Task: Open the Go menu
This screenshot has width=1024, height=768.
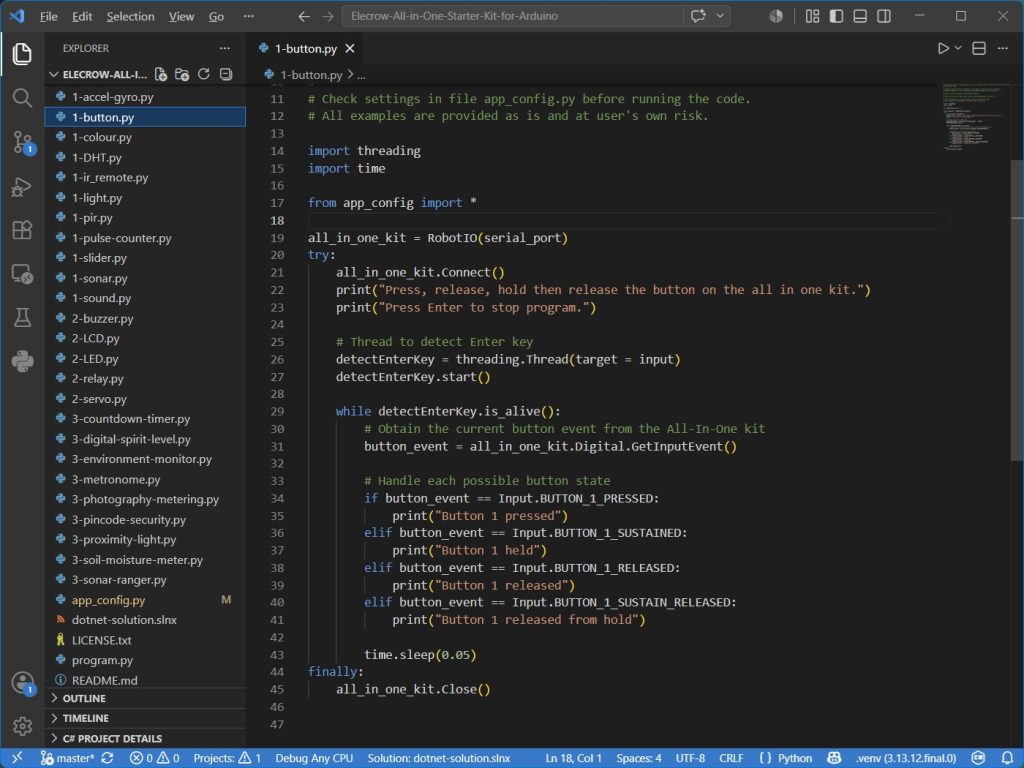Action: tap(216, 16)
